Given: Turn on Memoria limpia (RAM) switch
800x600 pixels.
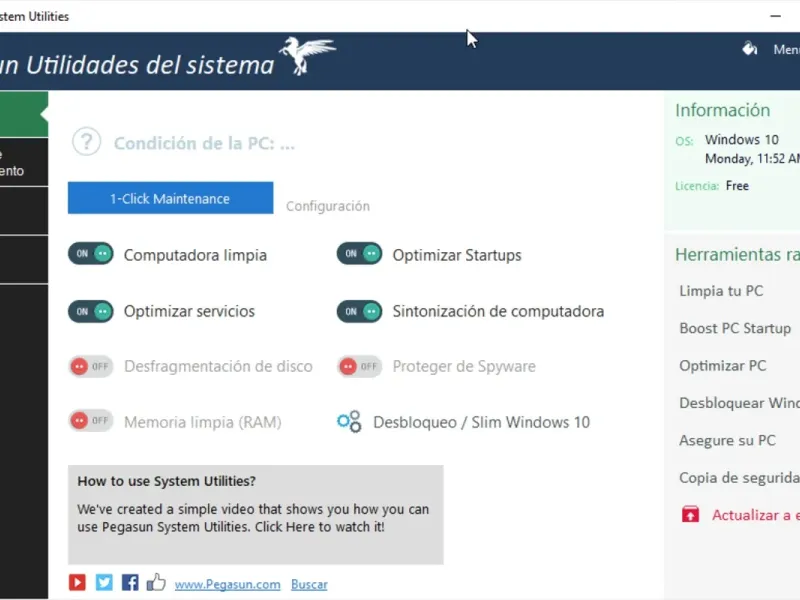Looking at the screenshot, I should pos(91,421).
